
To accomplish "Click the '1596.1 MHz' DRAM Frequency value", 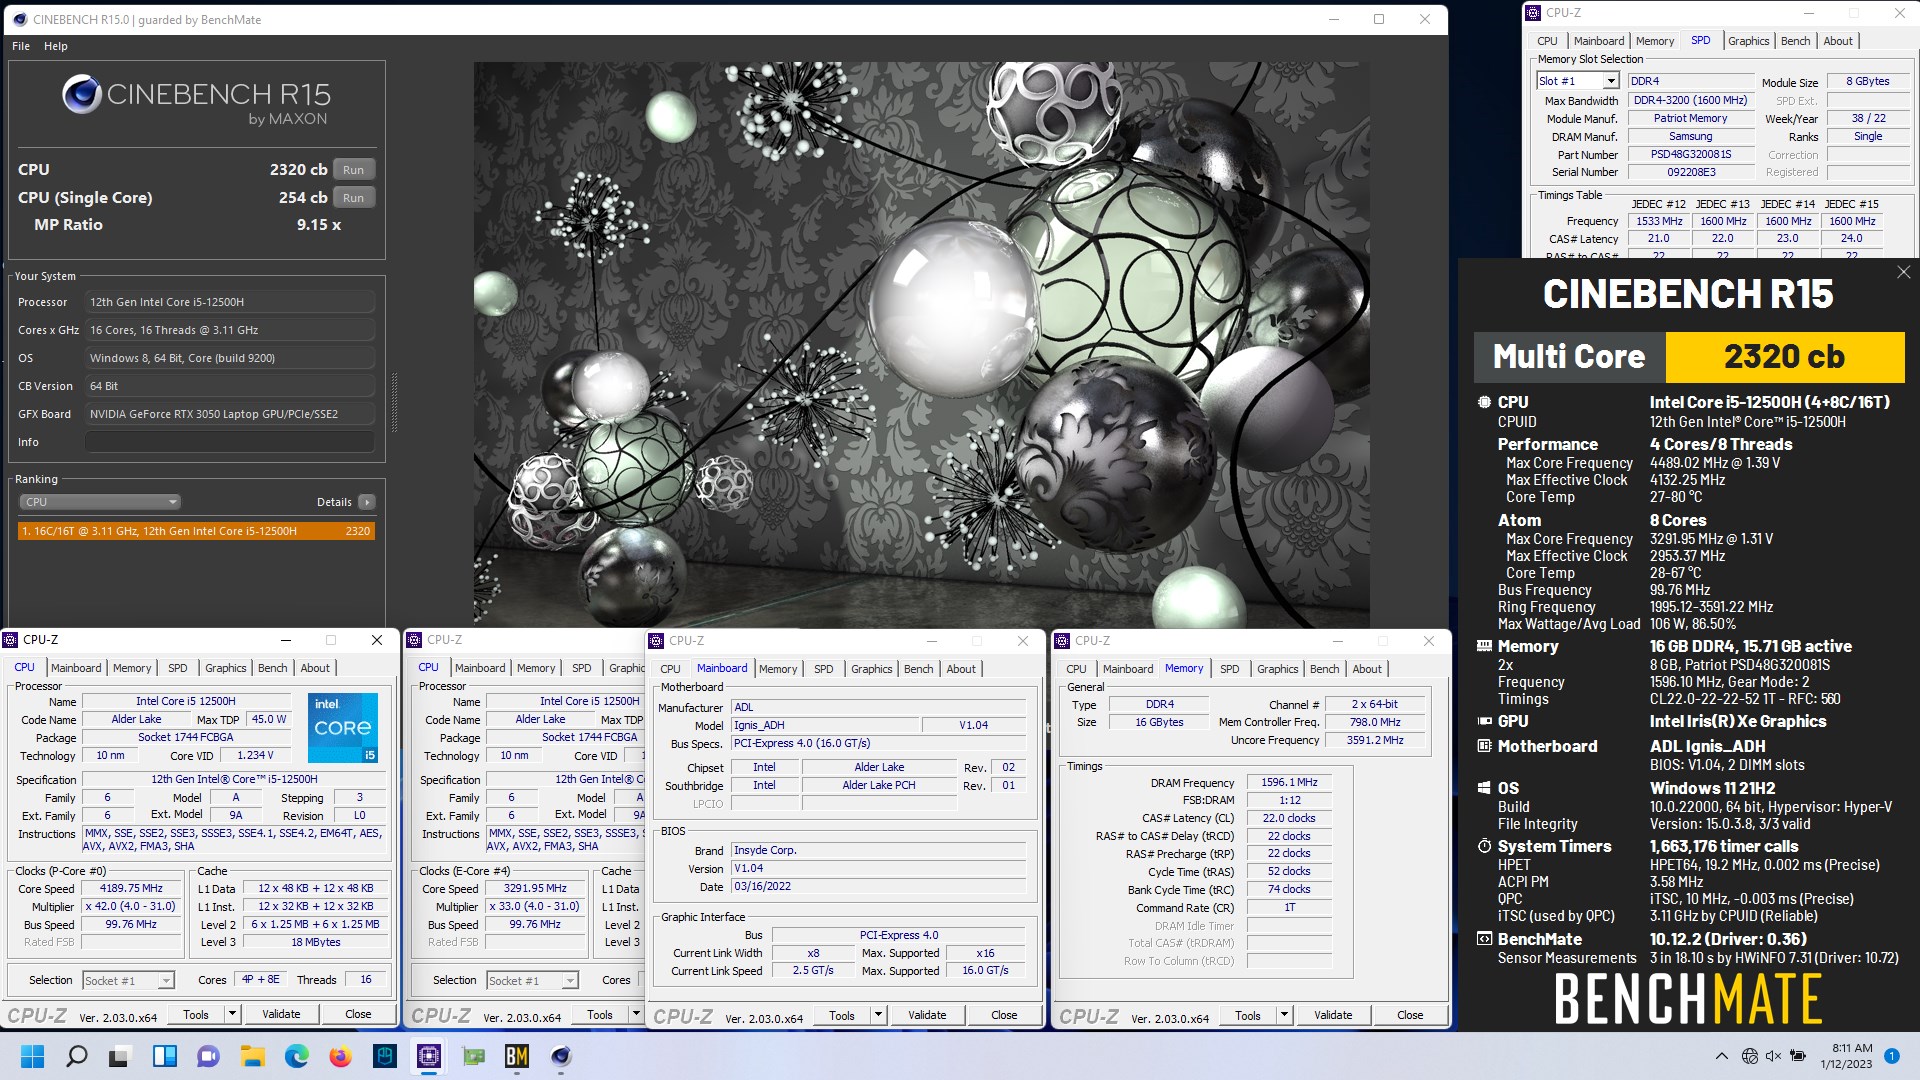I will [1289, 783].
